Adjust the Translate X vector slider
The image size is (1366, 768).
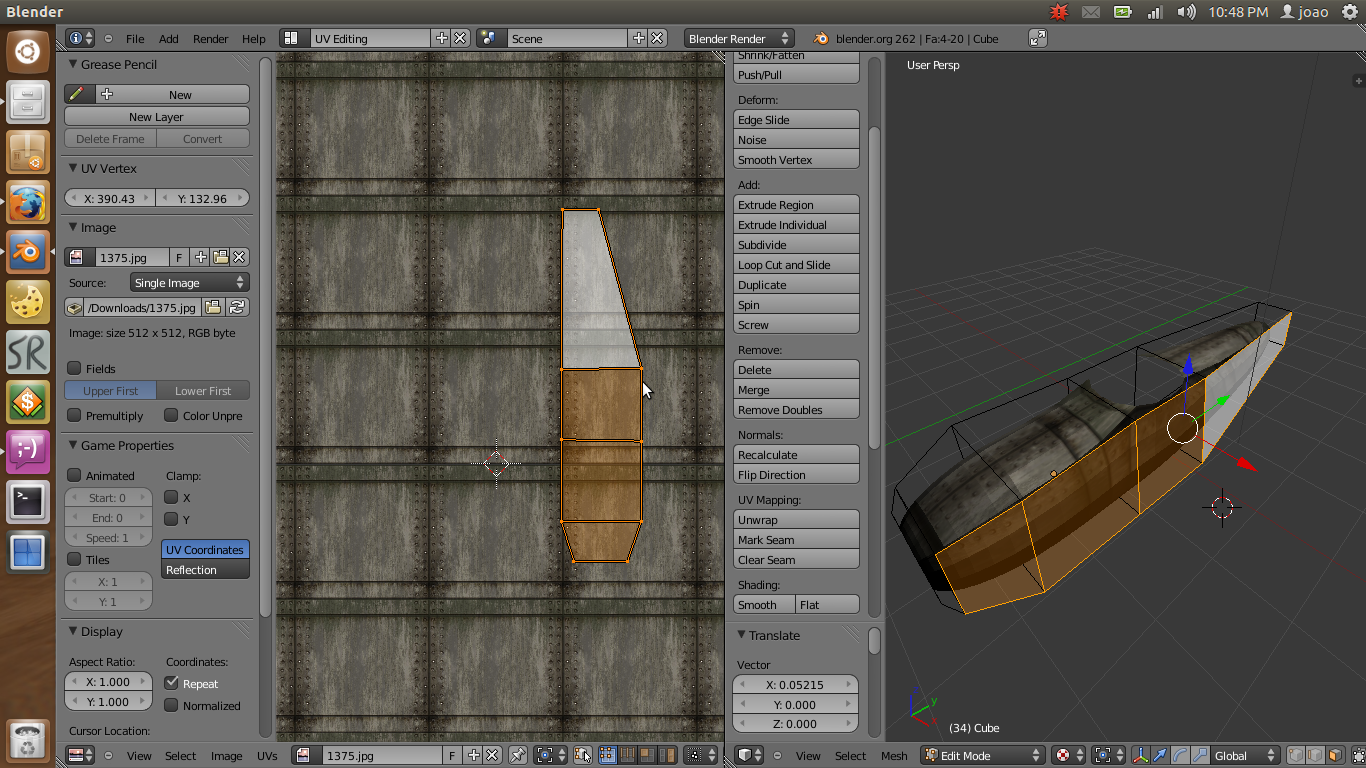(x=795, y=684)
